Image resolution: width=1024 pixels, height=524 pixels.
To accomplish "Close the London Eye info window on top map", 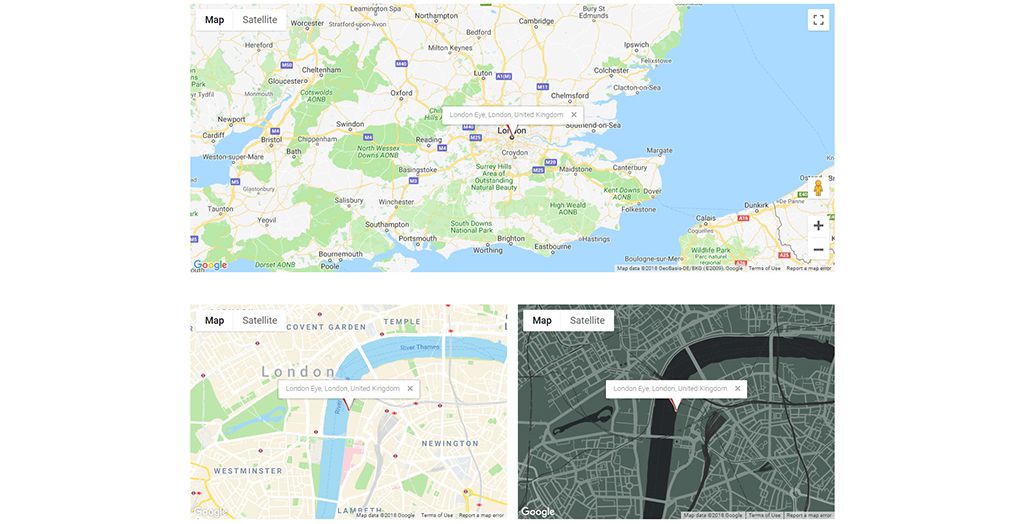I will 574,114.
